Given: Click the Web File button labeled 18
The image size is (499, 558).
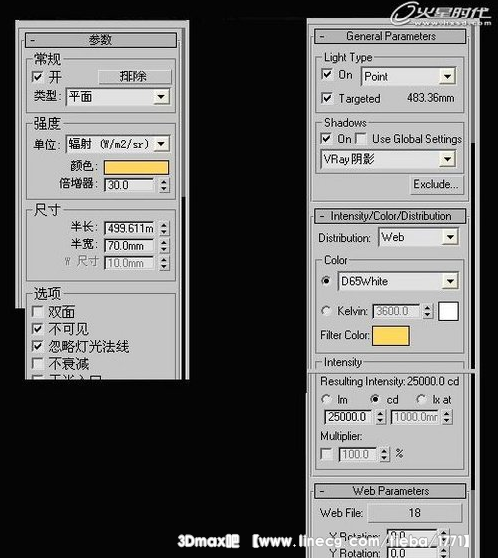Looking at the screenshot, I should (415, 513).
